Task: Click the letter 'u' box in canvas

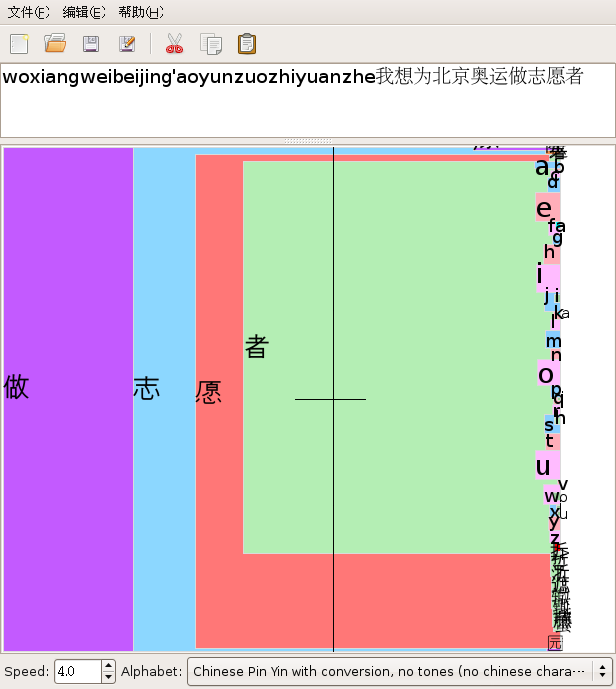Action: [x=545, y=466]
